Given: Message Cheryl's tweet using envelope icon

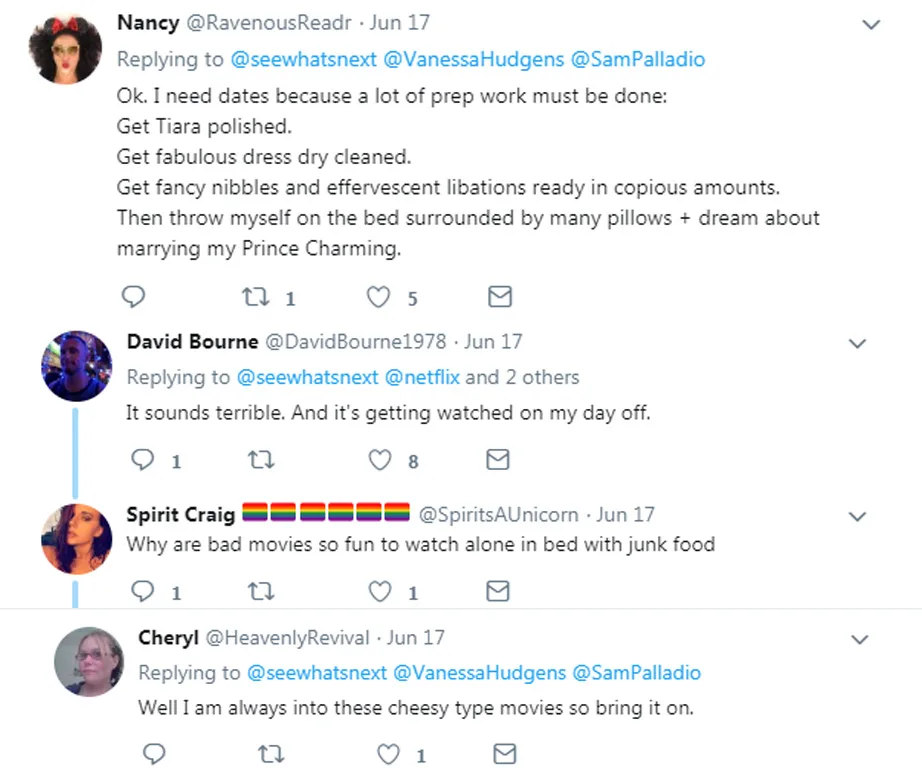Looking at the screenshot, I should pos(505,754).
